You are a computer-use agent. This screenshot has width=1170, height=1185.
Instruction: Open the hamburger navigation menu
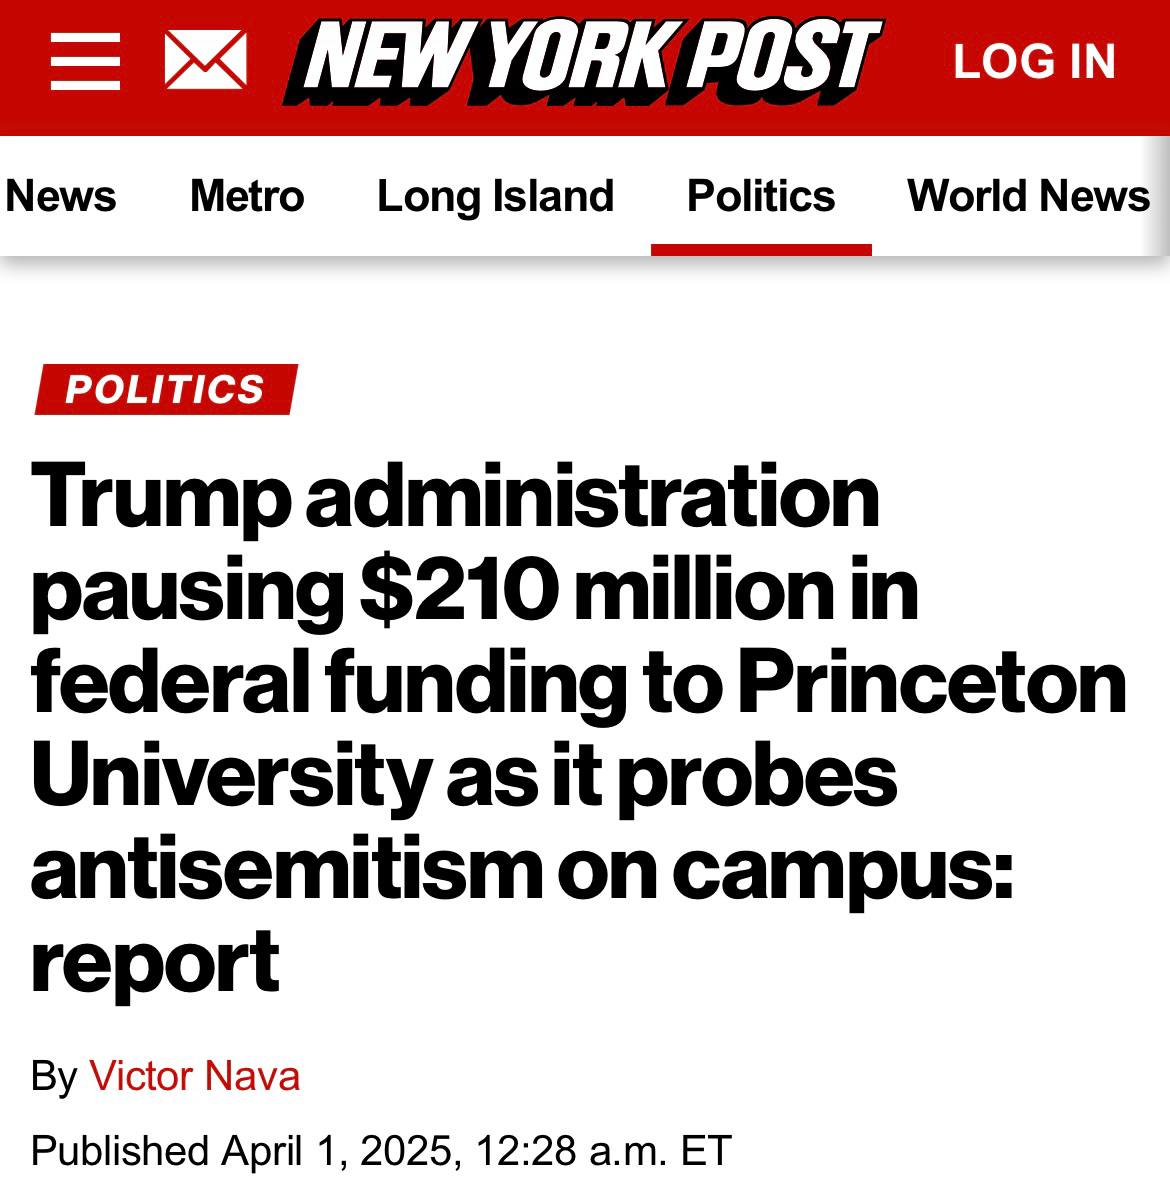[x=85, y=61]
